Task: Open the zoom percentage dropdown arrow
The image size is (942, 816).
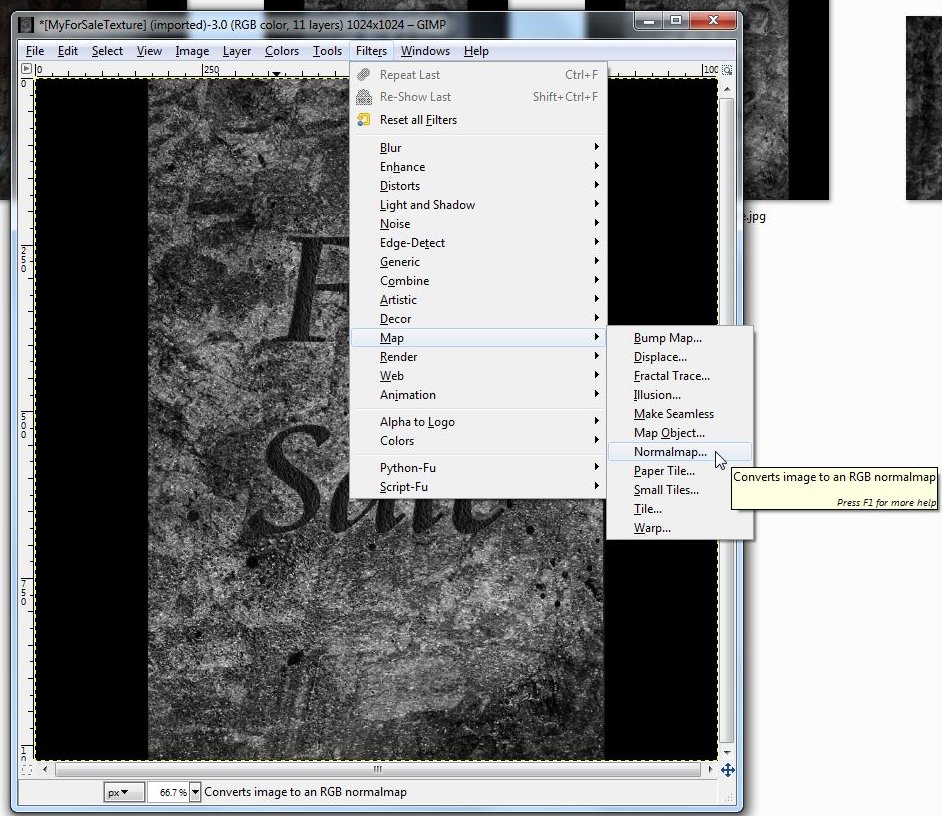Action: pyautogui.click(x=195, y=793)
